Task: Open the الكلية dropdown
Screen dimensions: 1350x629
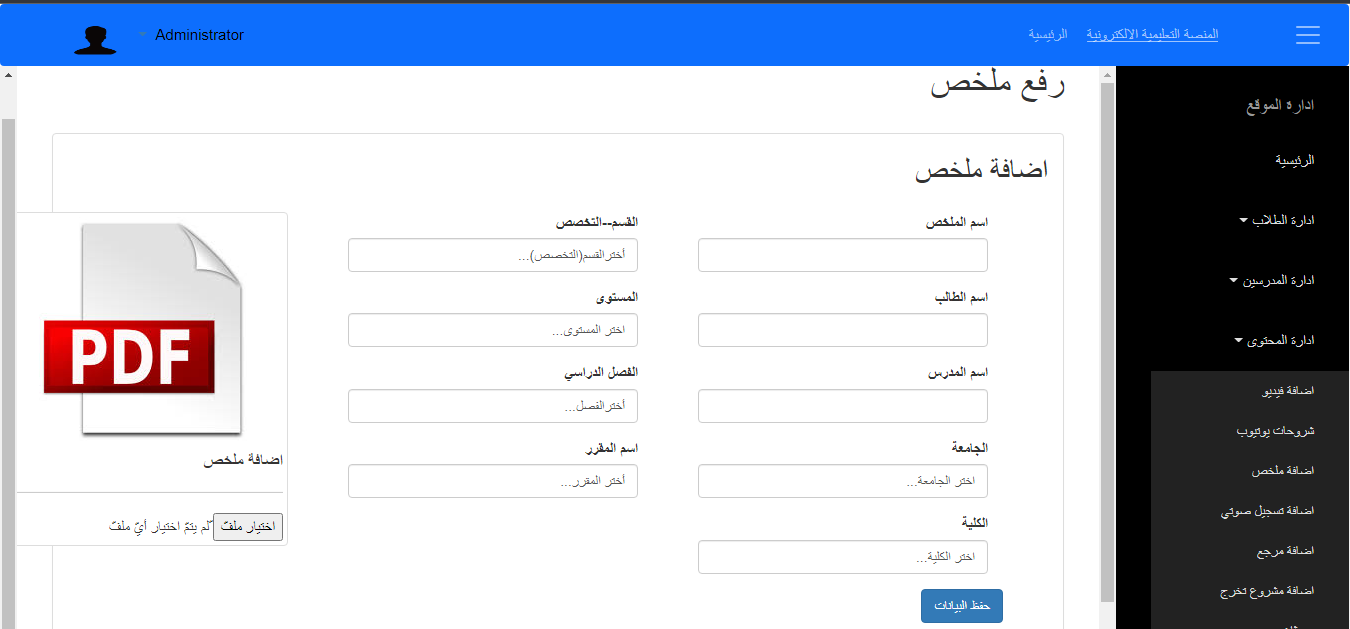Action: (x=842, y=557)
